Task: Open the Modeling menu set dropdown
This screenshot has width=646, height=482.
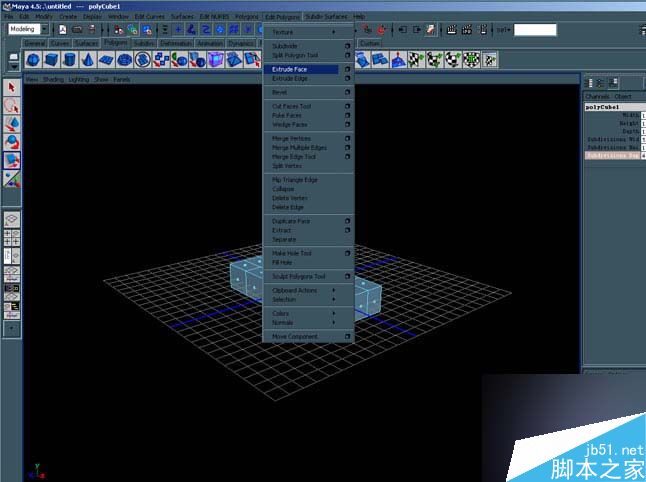Action: 44,29
